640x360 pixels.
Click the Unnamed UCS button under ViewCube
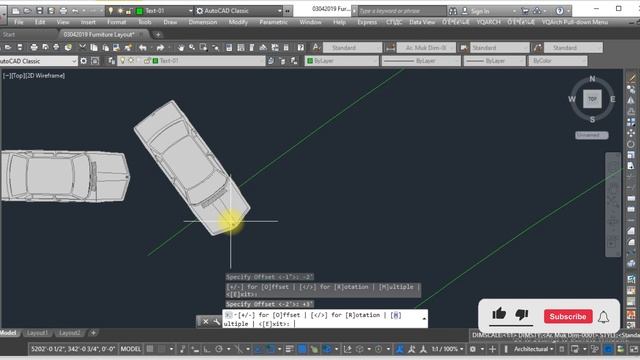591,135
